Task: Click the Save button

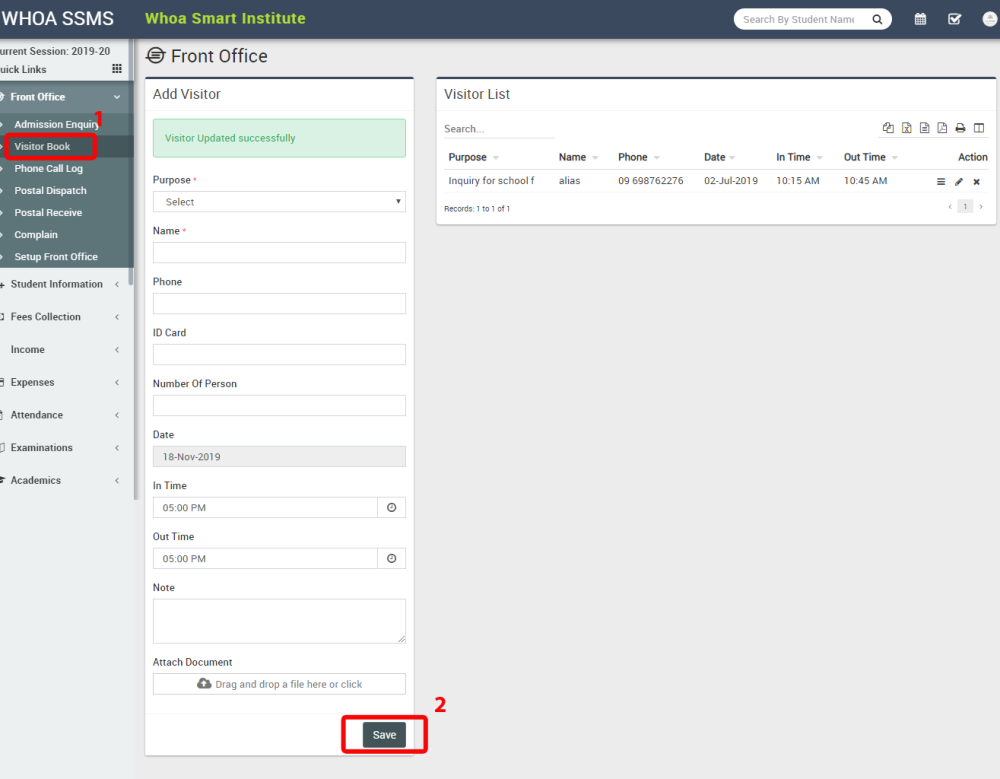Action: (x=385, y=734)
